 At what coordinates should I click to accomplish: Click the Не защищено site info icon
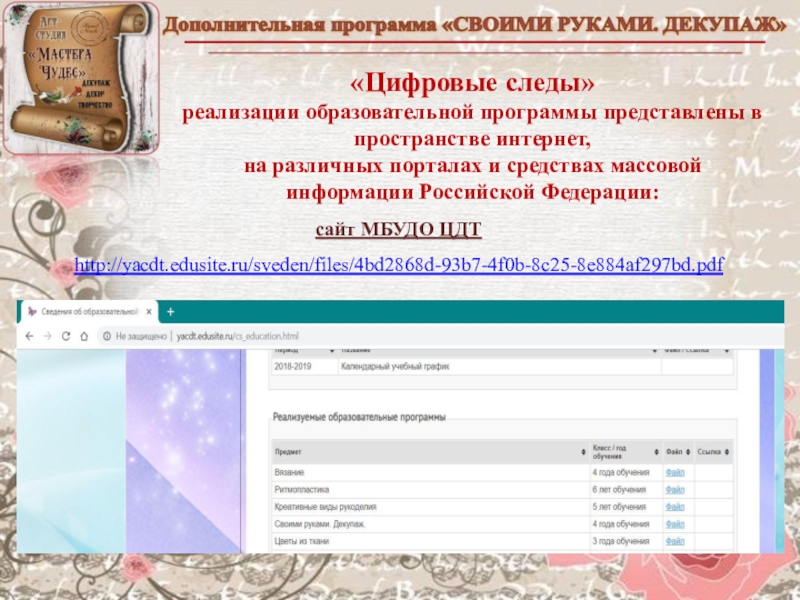coord(107,336)
